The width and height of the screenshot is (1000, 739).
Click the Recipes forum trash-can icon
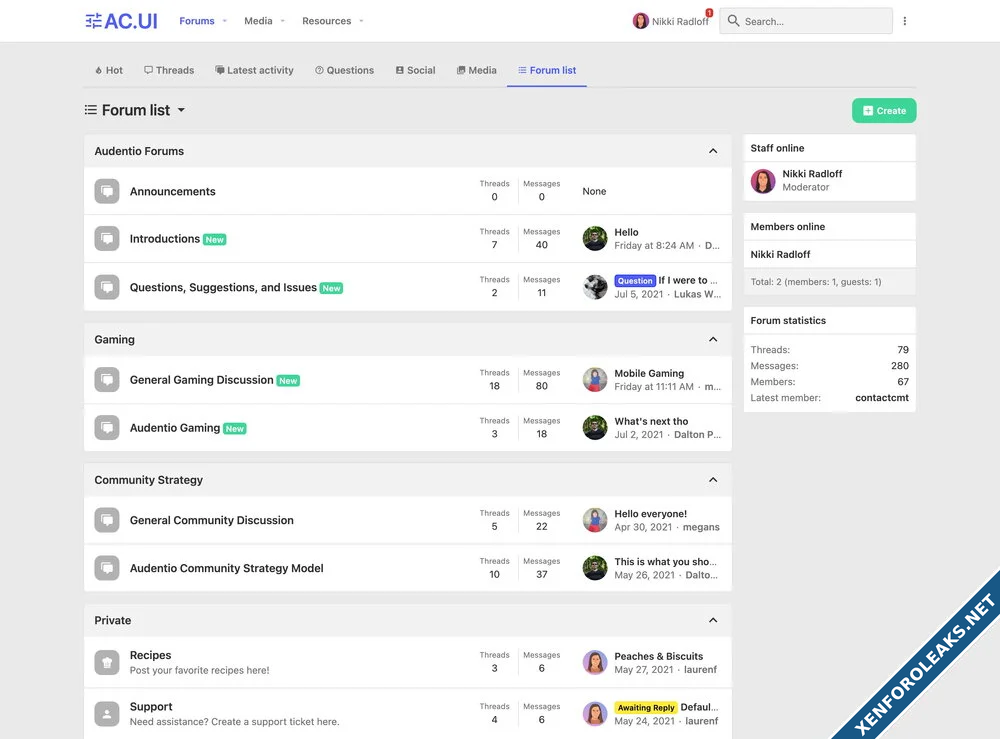tap(107, 662)
